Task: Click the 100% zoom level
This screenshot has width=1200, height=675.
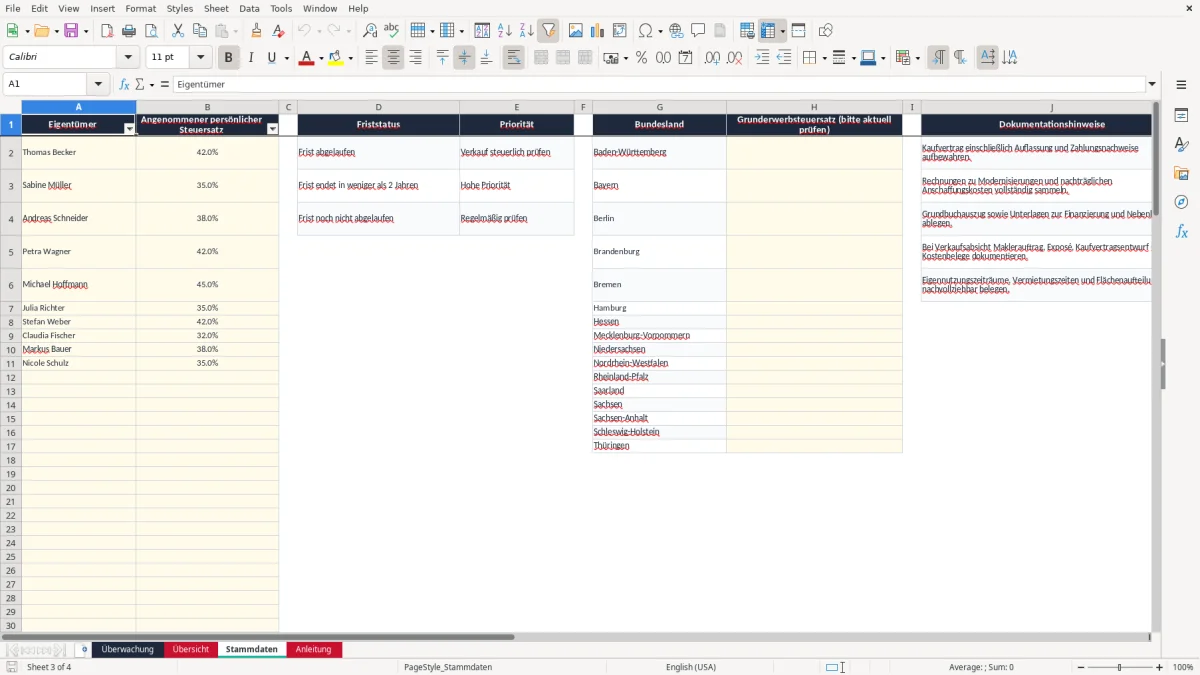Action: pos(1183,667)
